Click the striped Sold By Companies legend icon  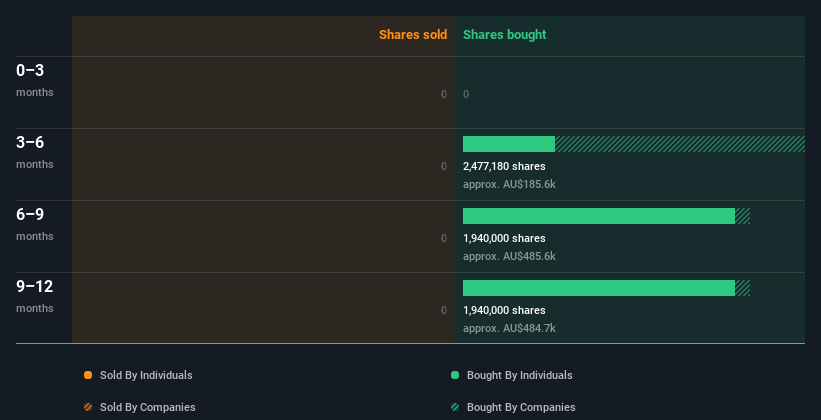(88, 407)
